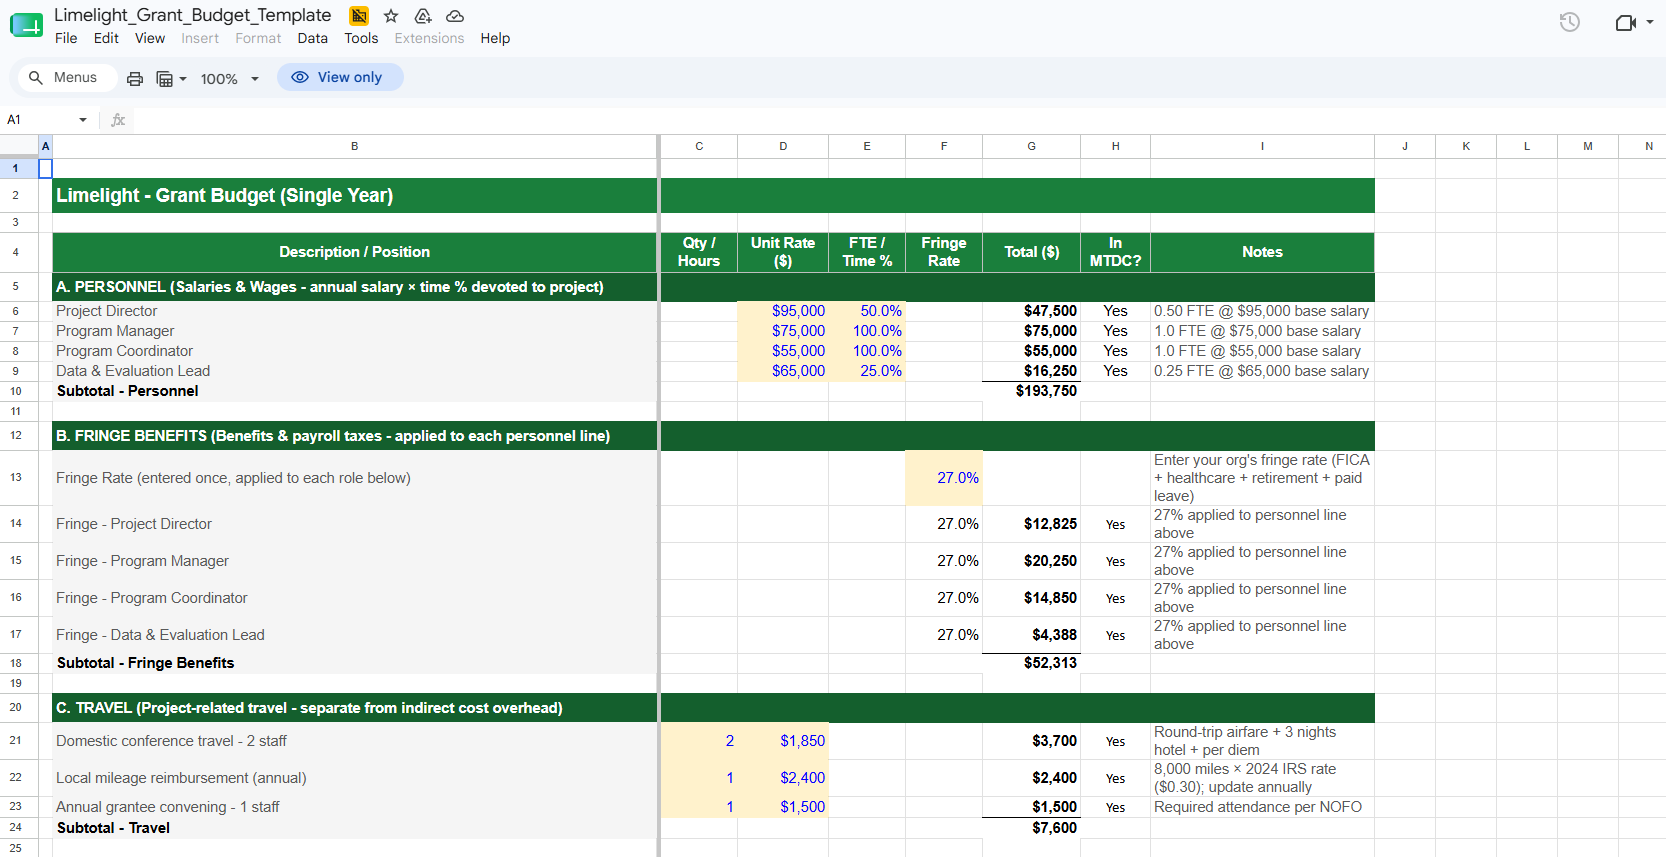Select 'Local mileage reimbursement (annual)' cell
This screenshot has height=857, width=1666.
(354, 778)
